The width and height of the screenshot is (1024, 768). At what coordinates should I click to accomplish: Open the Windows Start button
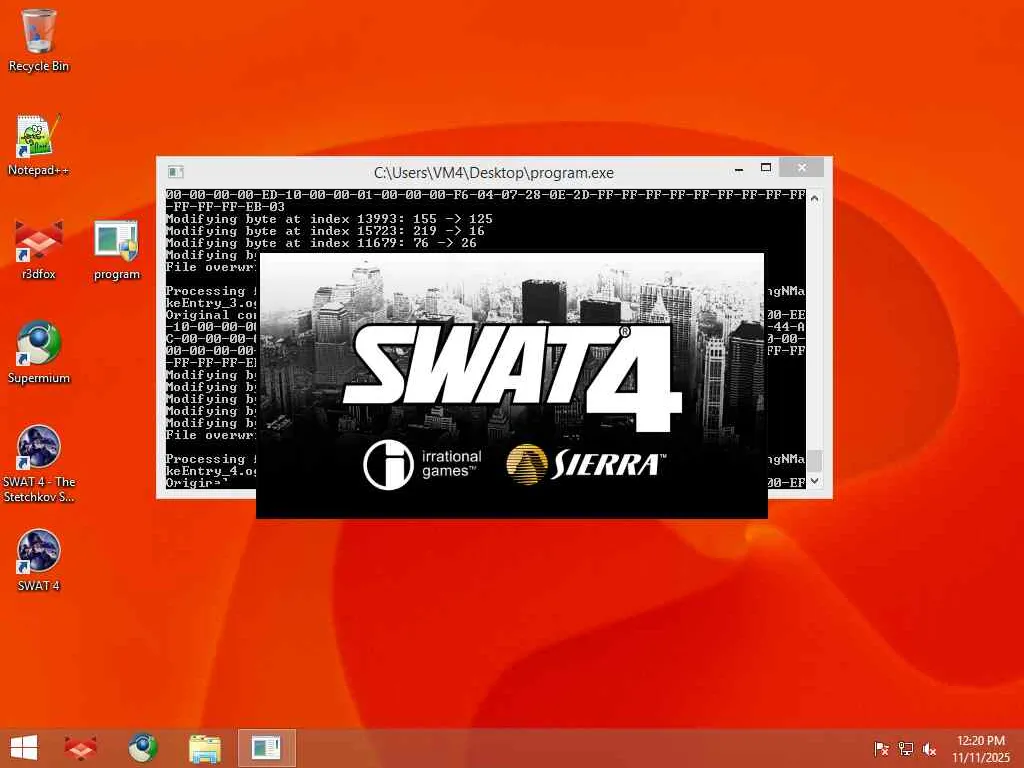[24, 748]
